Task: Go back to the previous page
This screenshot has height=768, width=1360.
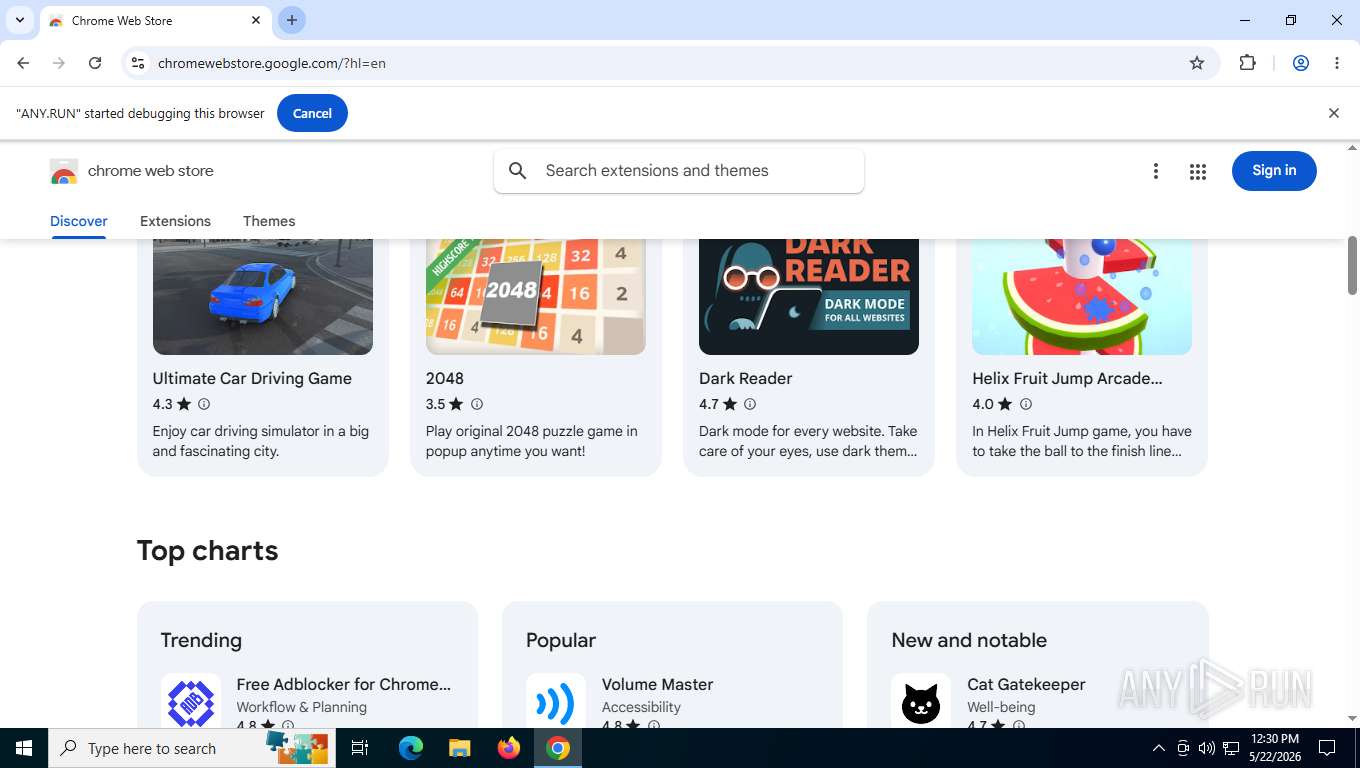Action: (23, 63)
